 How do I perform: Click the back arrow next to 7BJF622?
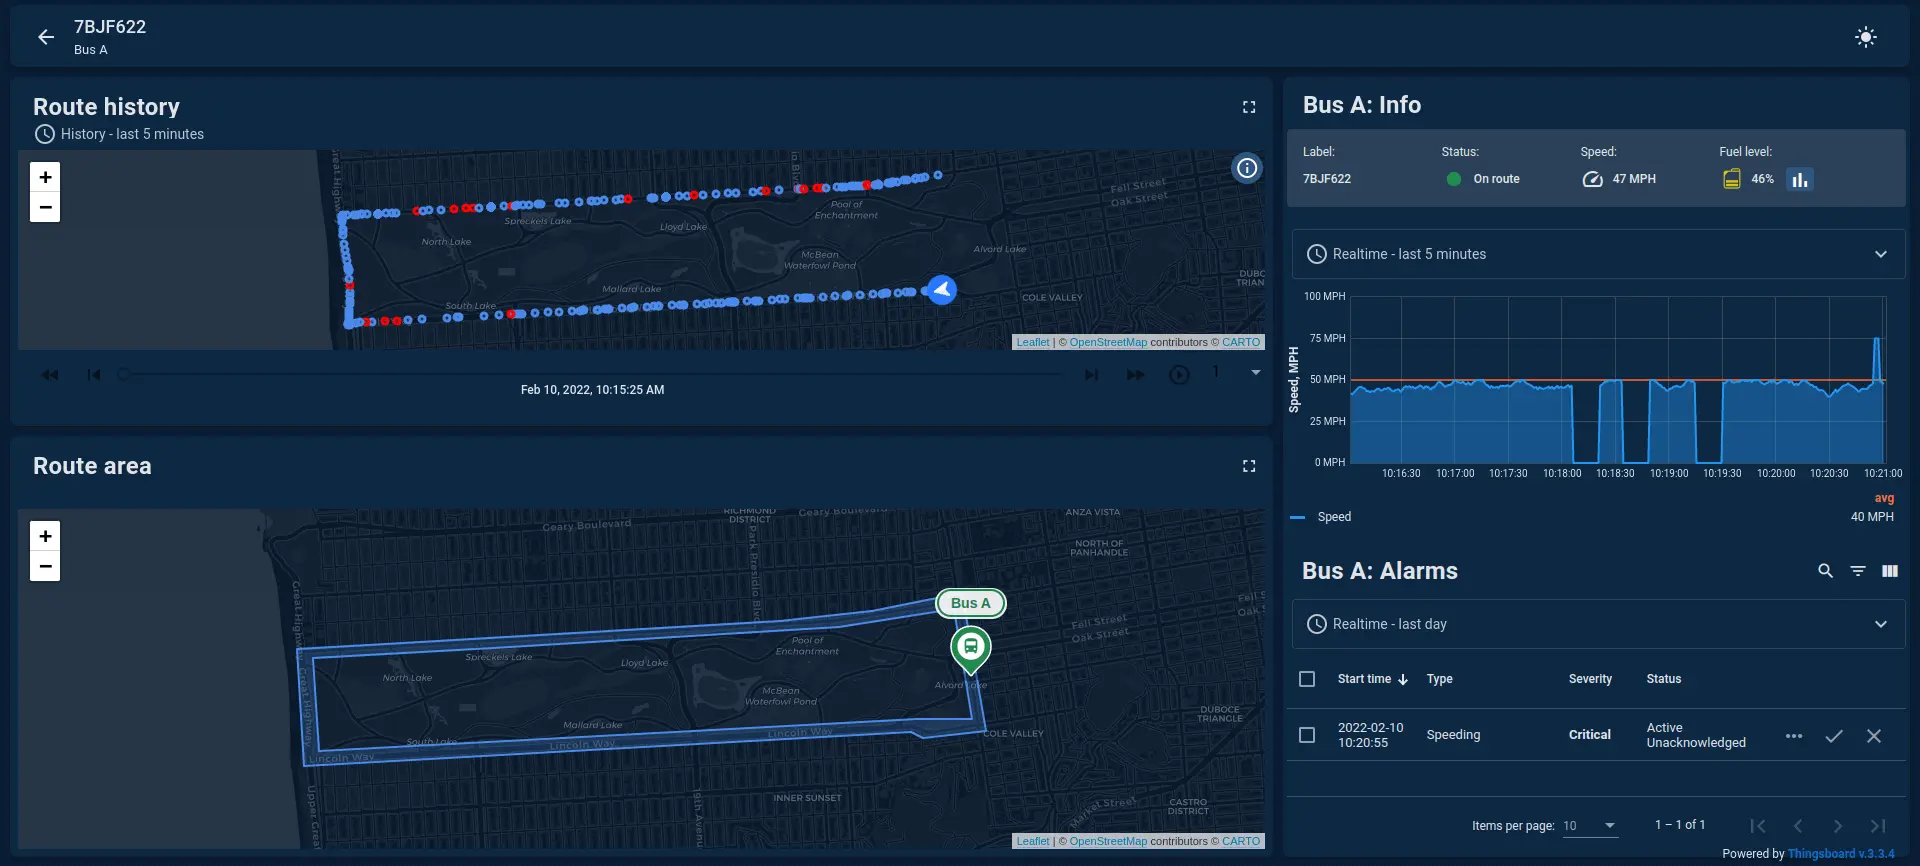[46, 37]
